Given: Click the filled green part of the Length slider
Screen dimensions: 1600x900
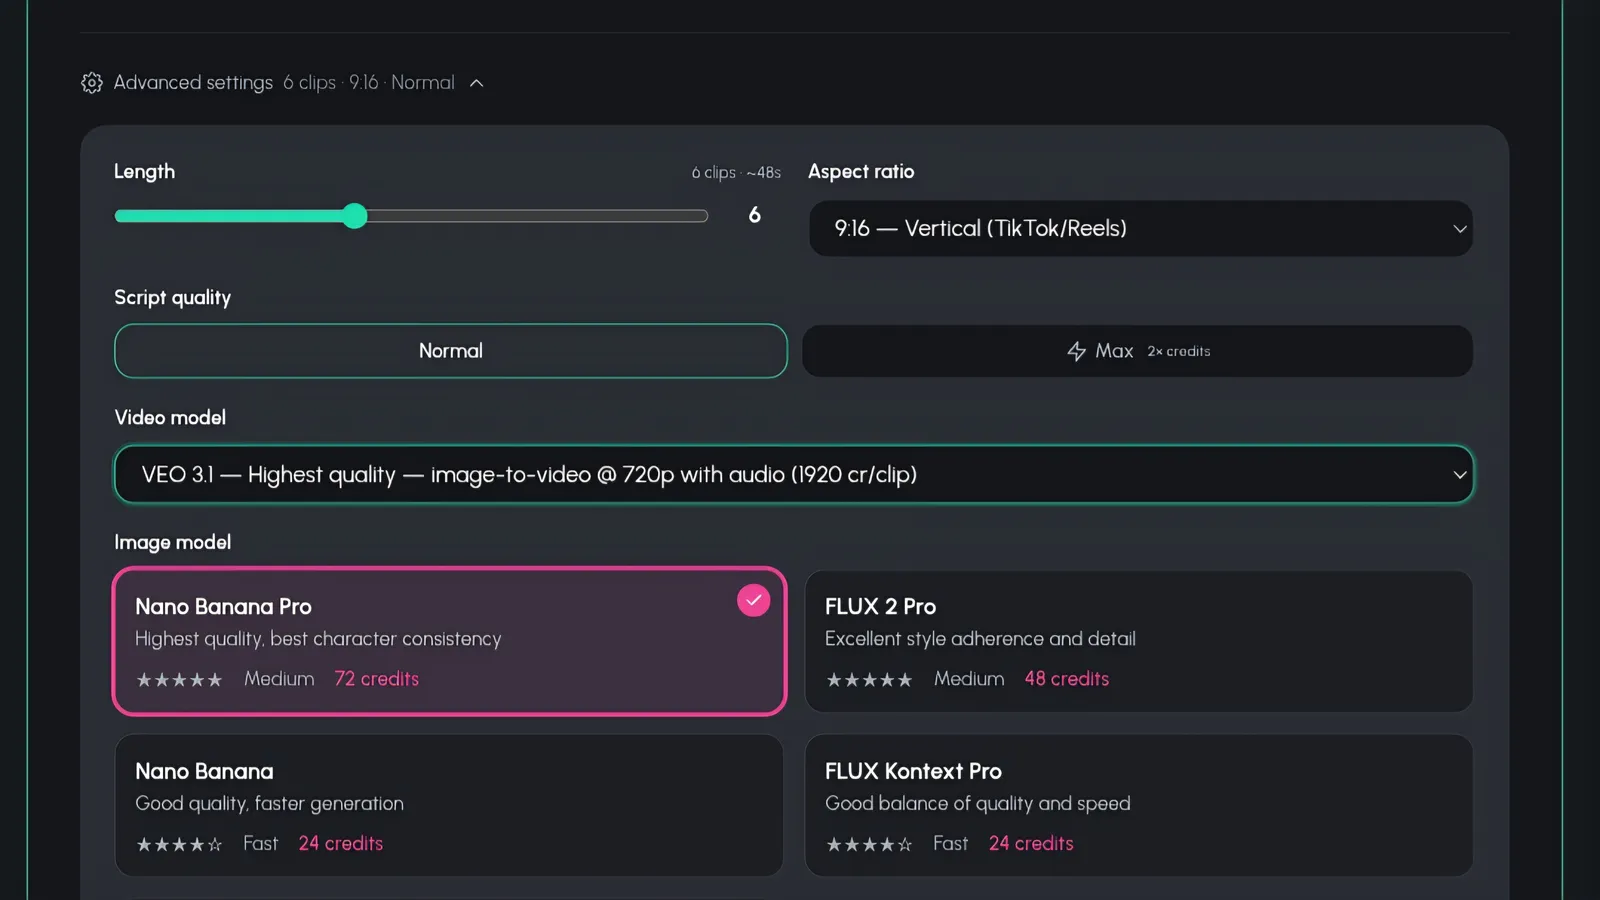Looking at the screenshot, I should [x=229, y=216].
